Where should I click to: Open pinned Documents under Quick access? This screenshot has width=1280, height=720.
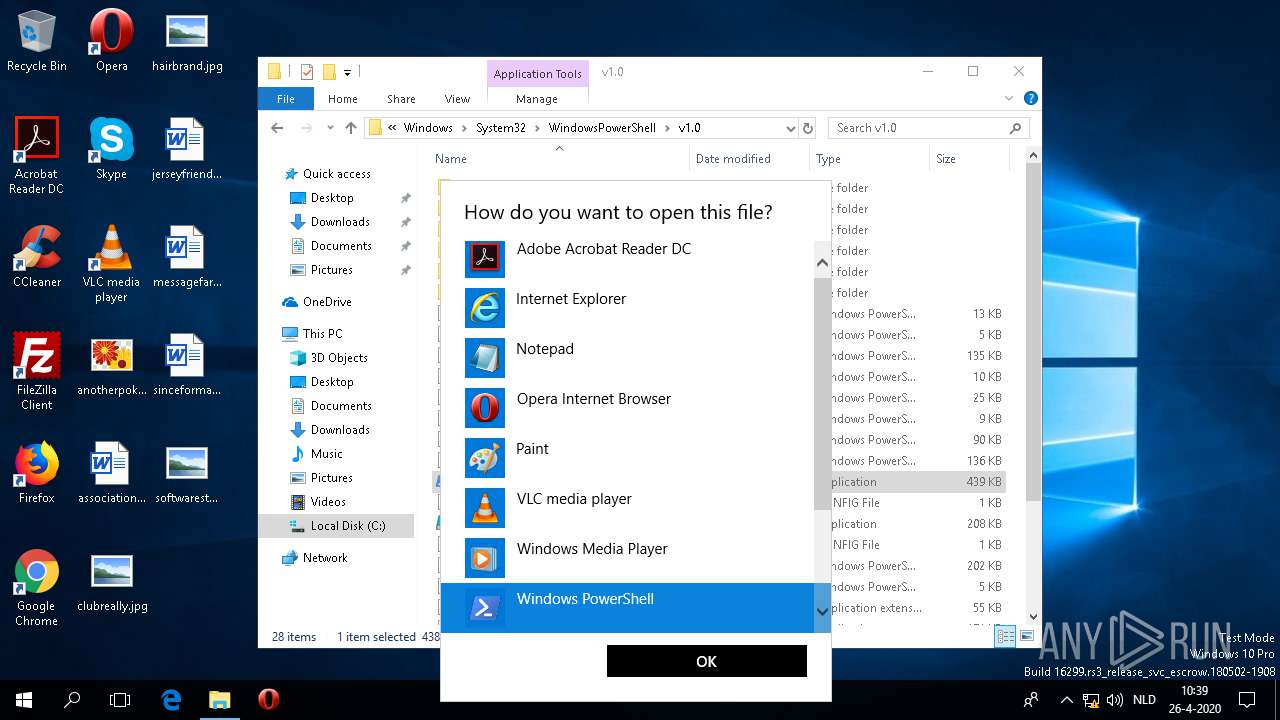341,246
